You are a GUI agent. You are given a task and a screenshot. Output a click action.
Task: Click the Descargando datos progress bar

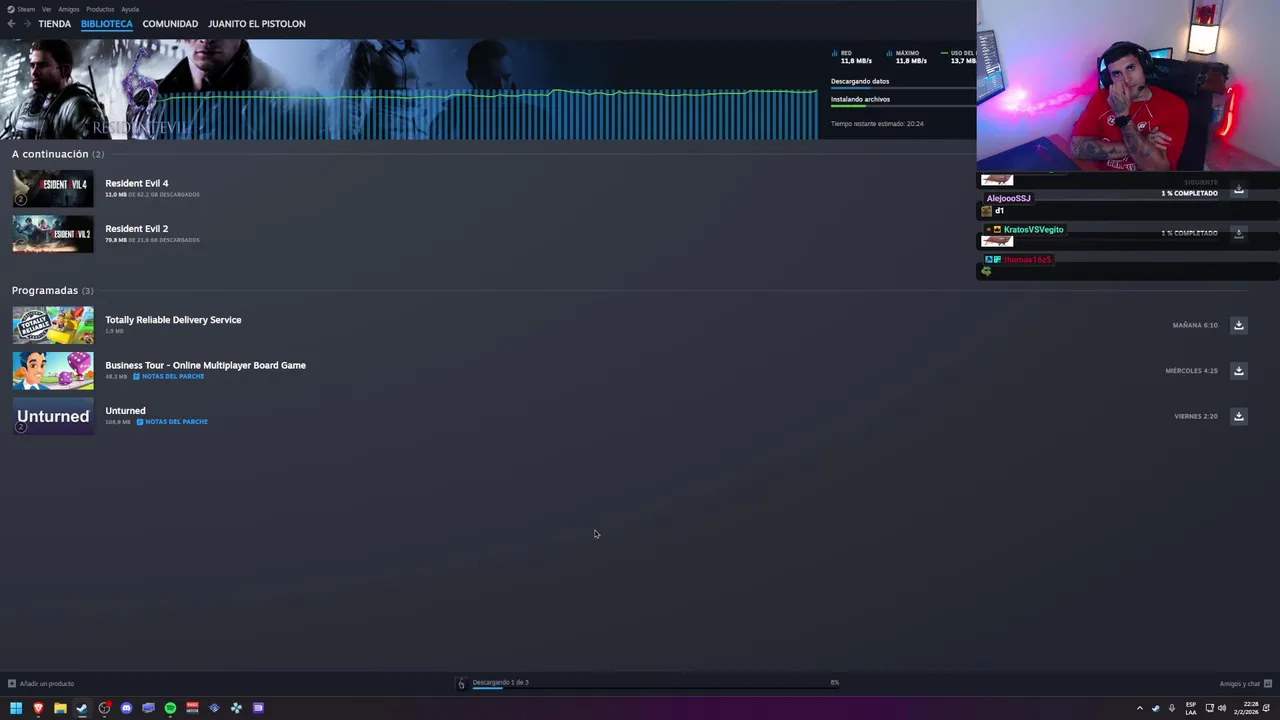(x=903, y=88)
